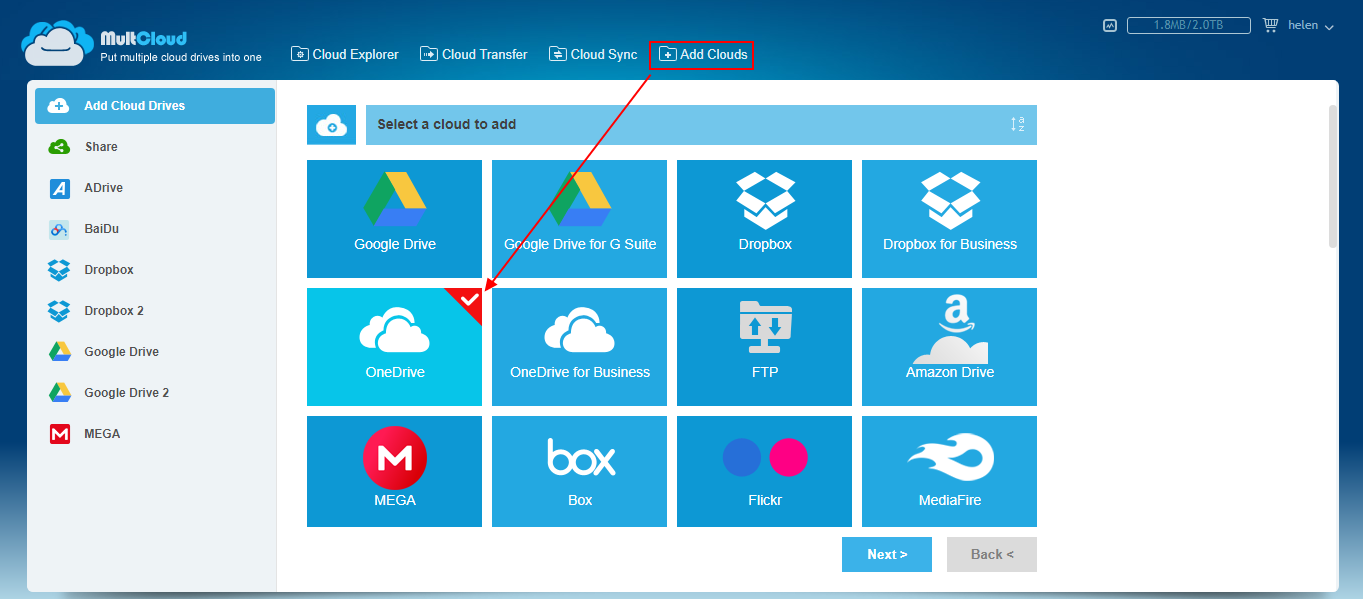Select OneDrive for Business tile

point(579,347)
